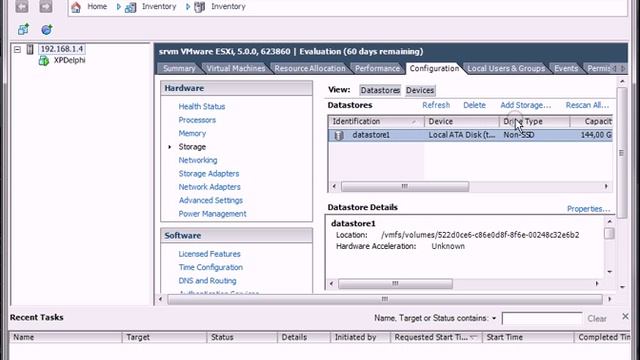
Task: Collapse the 192.168.1.4 tree node
Action: pos(17,49)
